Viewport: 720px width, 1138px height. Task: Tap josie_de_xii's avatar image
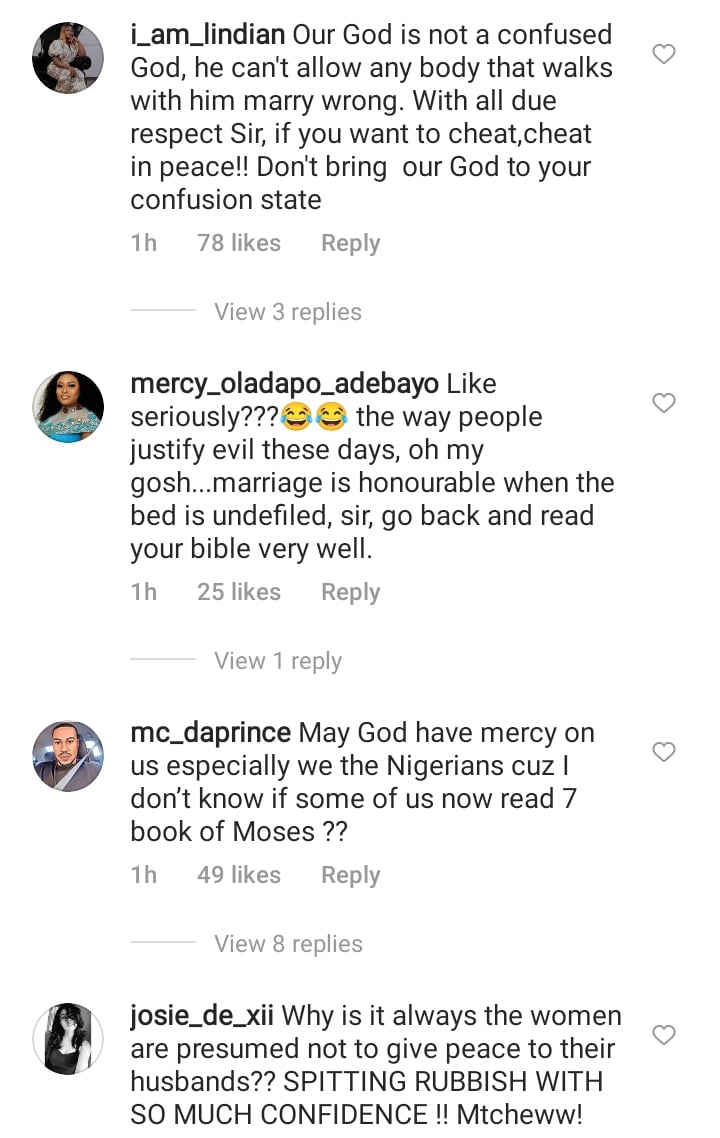tap(68, 1038)
